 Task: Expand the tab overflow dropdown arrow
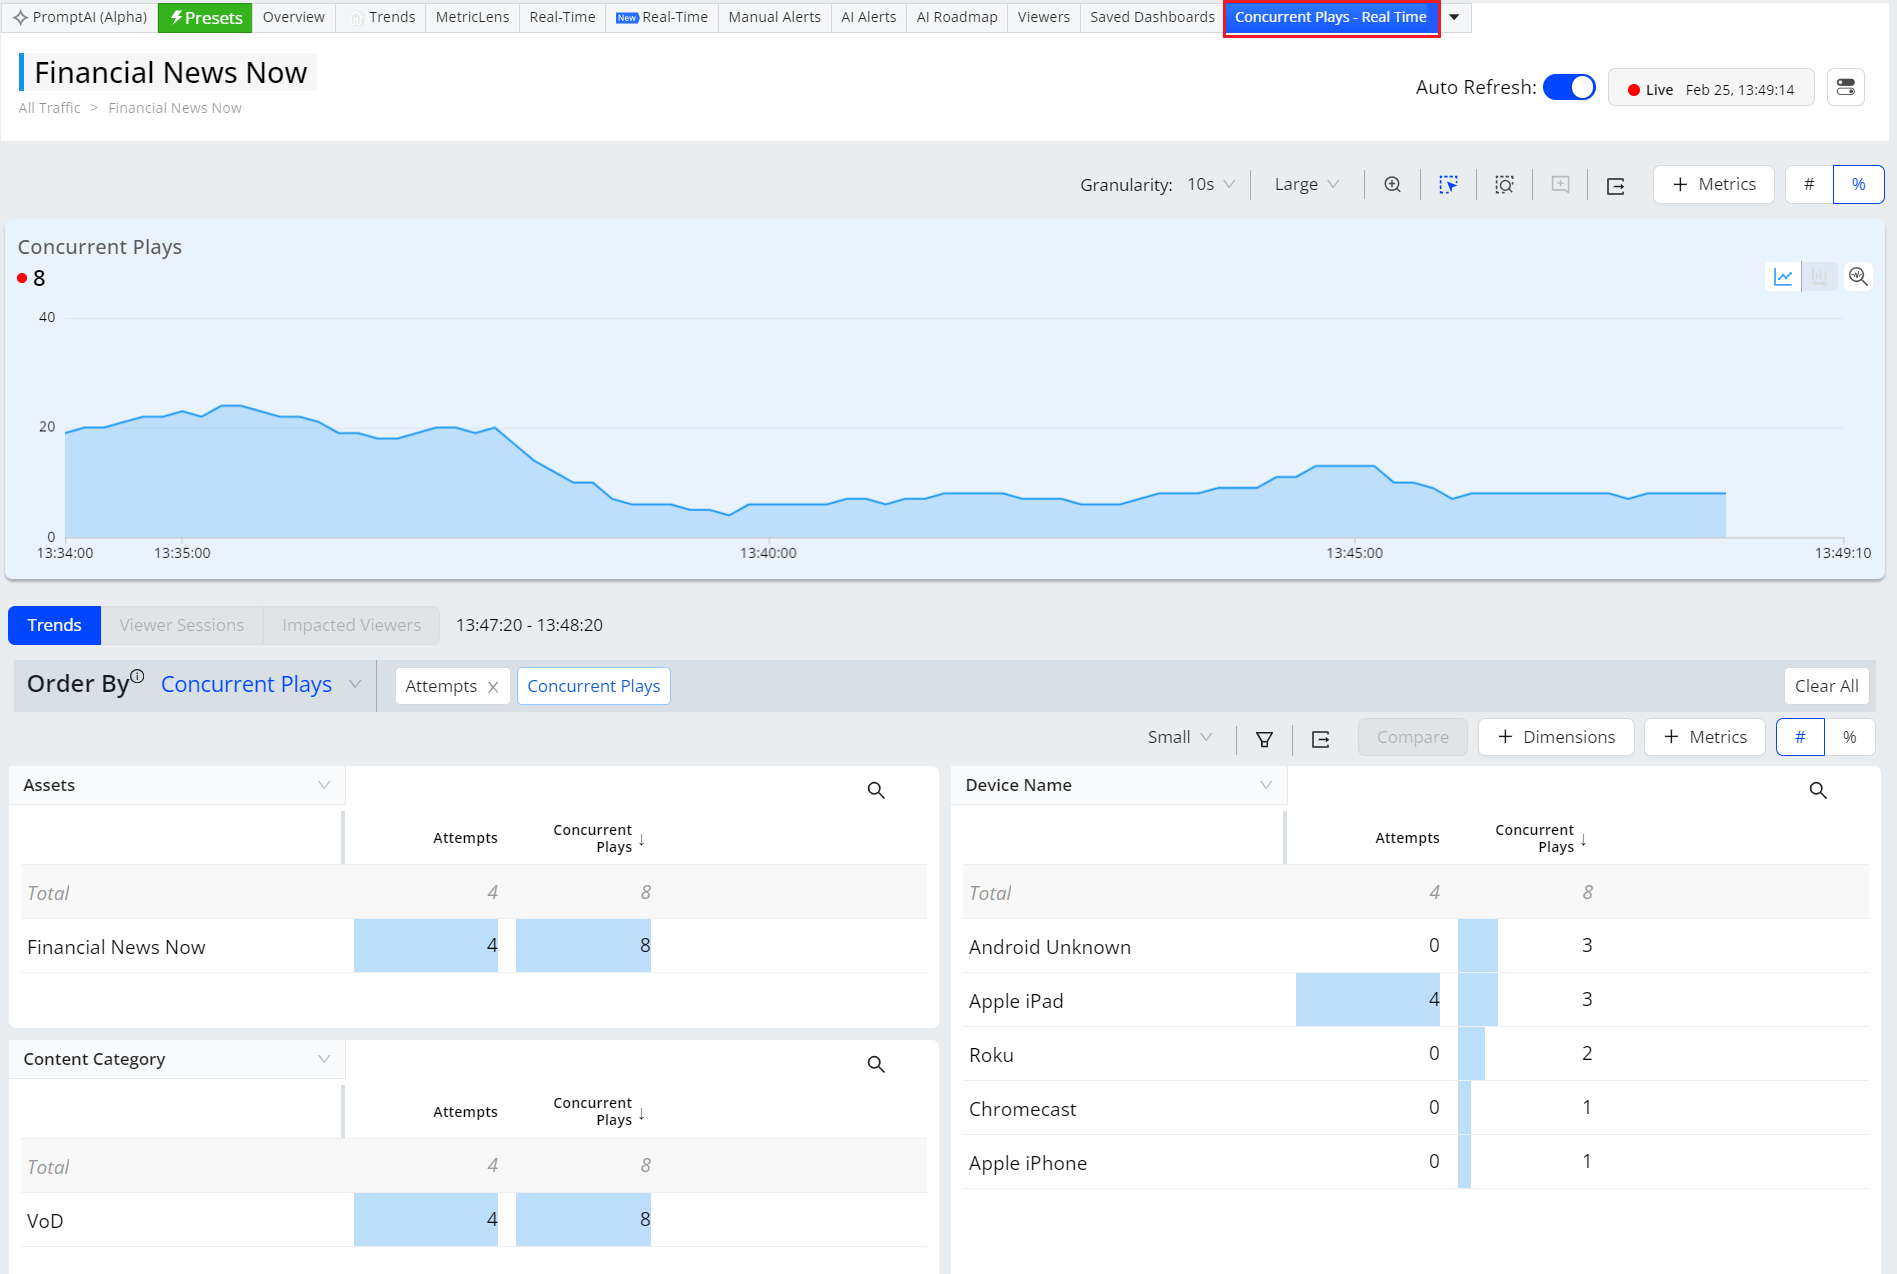(1455, 17)
